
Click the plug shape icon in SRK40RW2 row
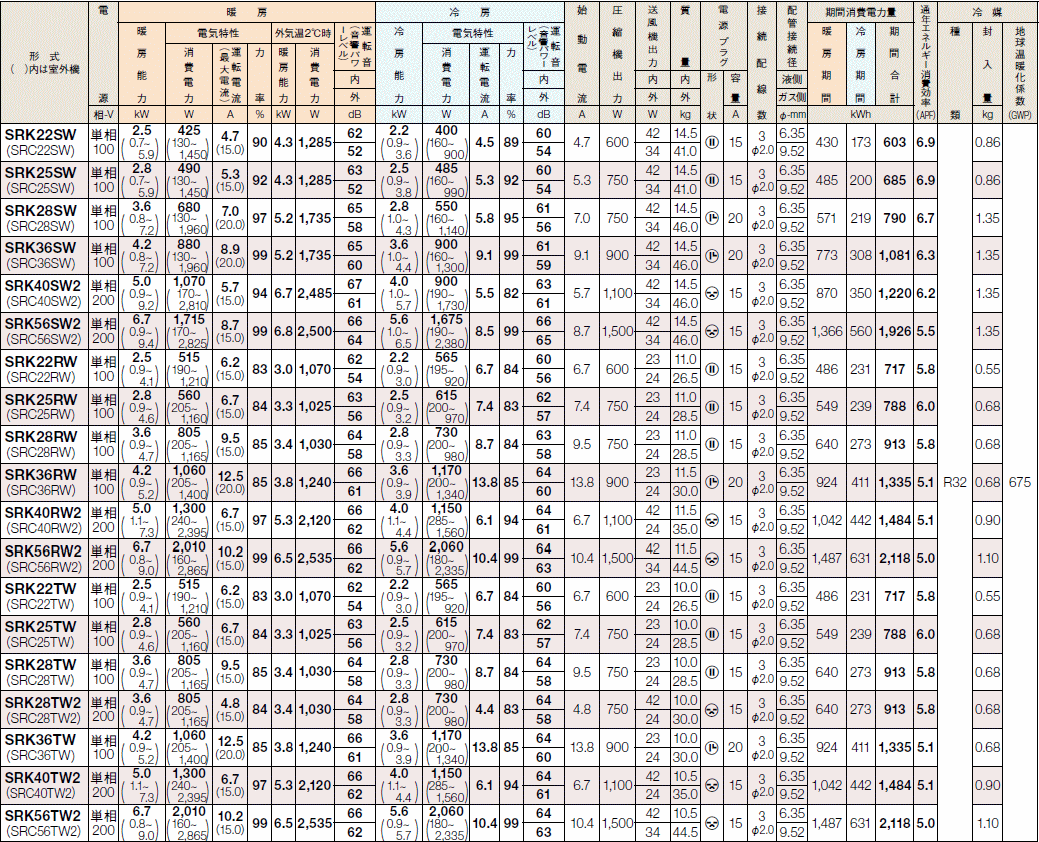pos(712,520)
